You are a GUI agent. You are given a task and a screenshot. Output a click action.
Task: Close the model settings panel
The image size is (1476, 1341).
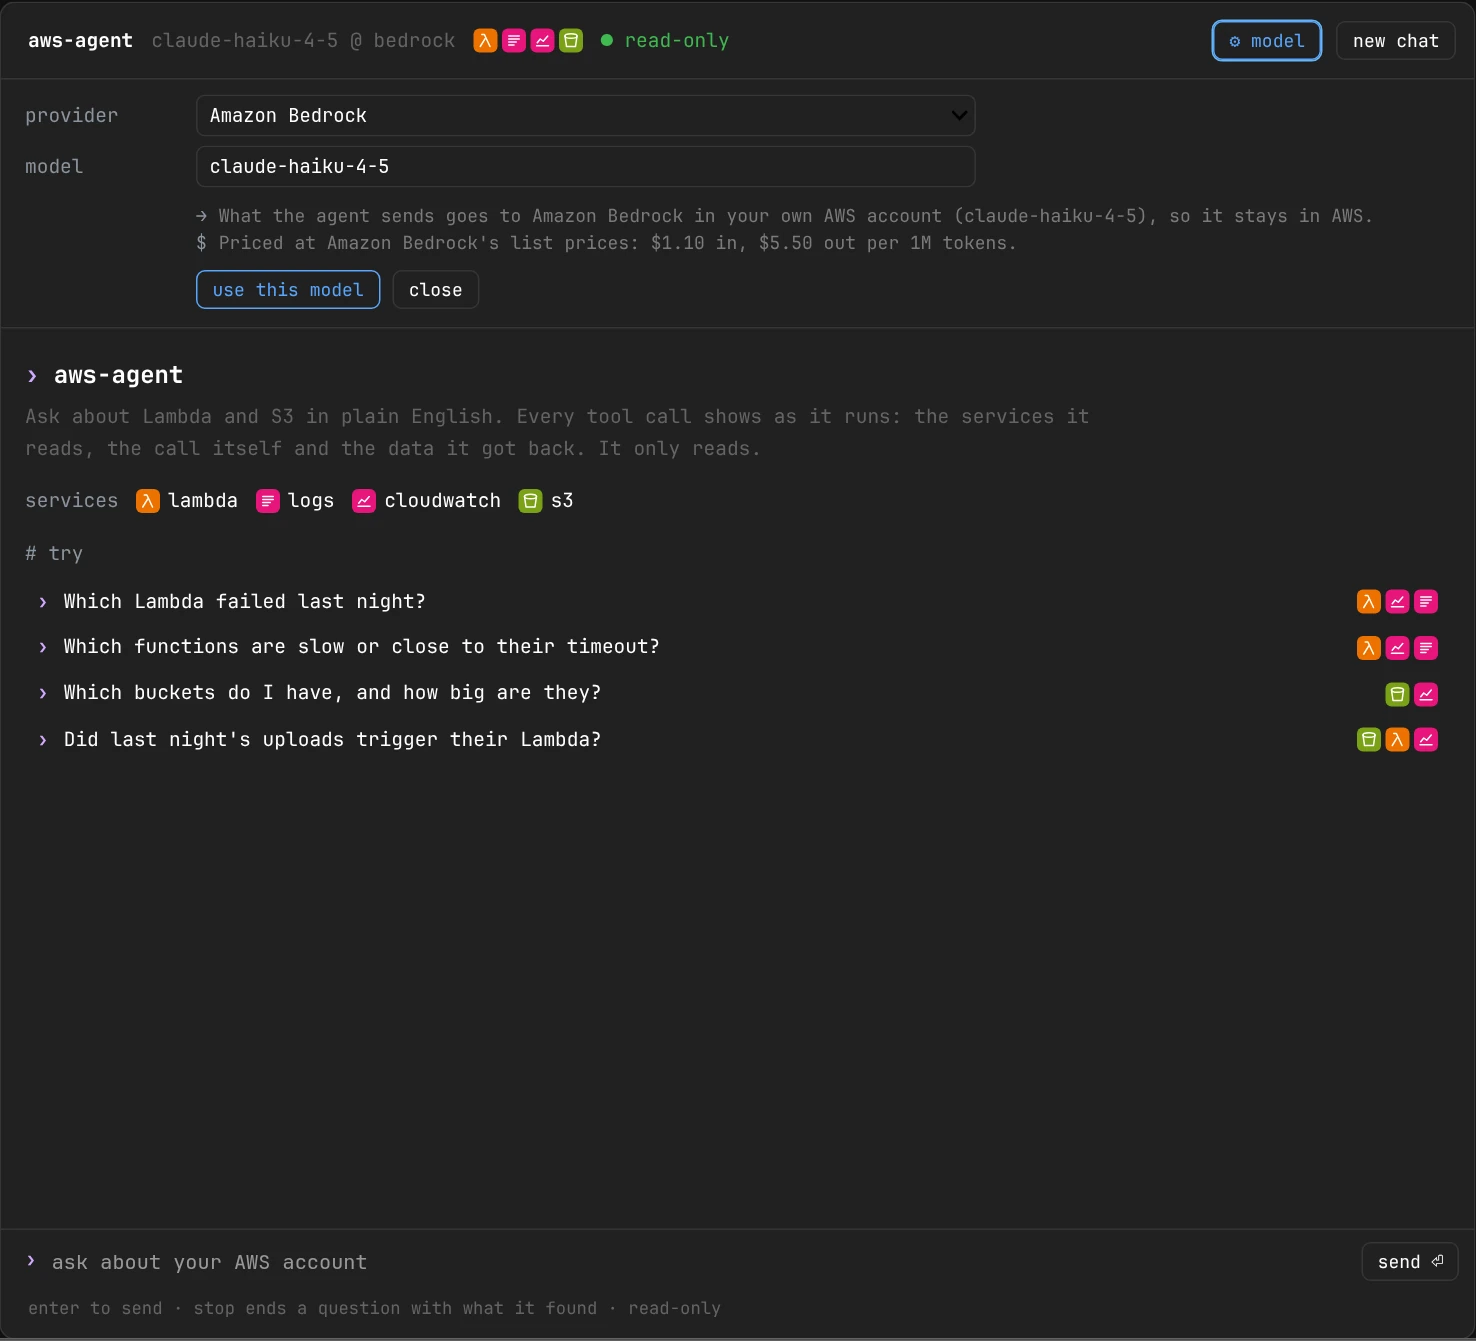click(436, 290)
